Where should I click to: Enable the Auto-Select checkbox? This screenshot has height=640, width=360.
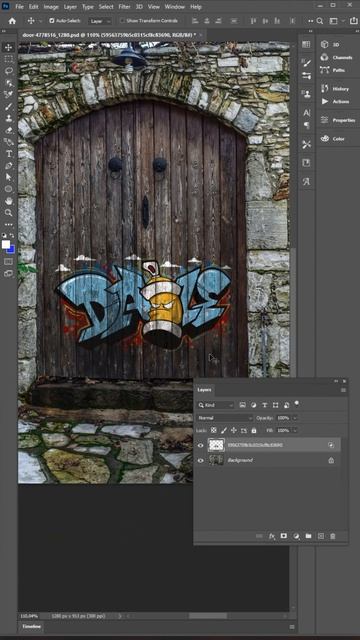pyautogui.click(x=52, y=21)
